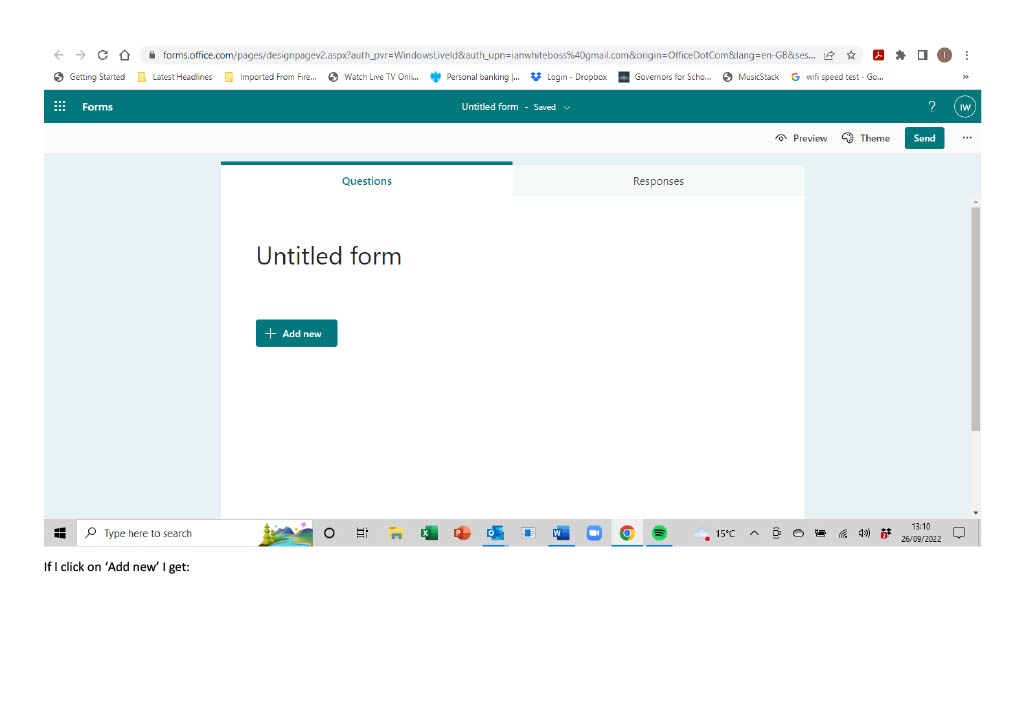The width and height of the screenshot is (1024, 726).
Task: Show more bookmarks chevron
Action: point(965,77)
